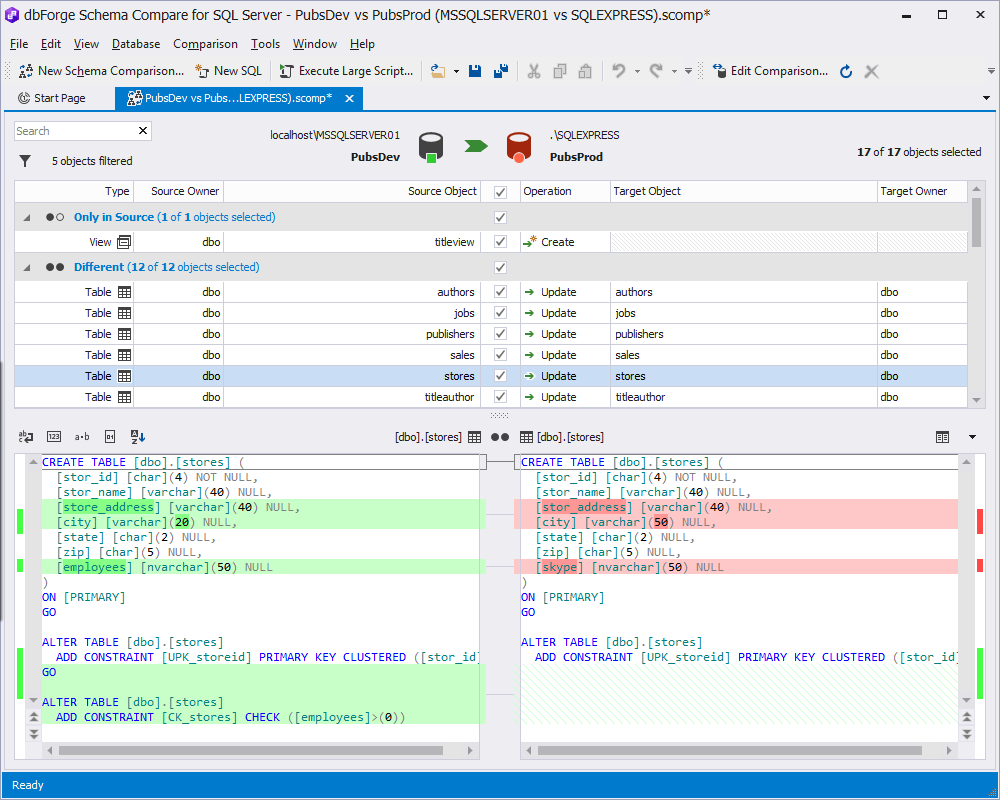1000x800 pixels.
Task: Toggle the titleview row checkbox
Action: (x=500, y=242)
